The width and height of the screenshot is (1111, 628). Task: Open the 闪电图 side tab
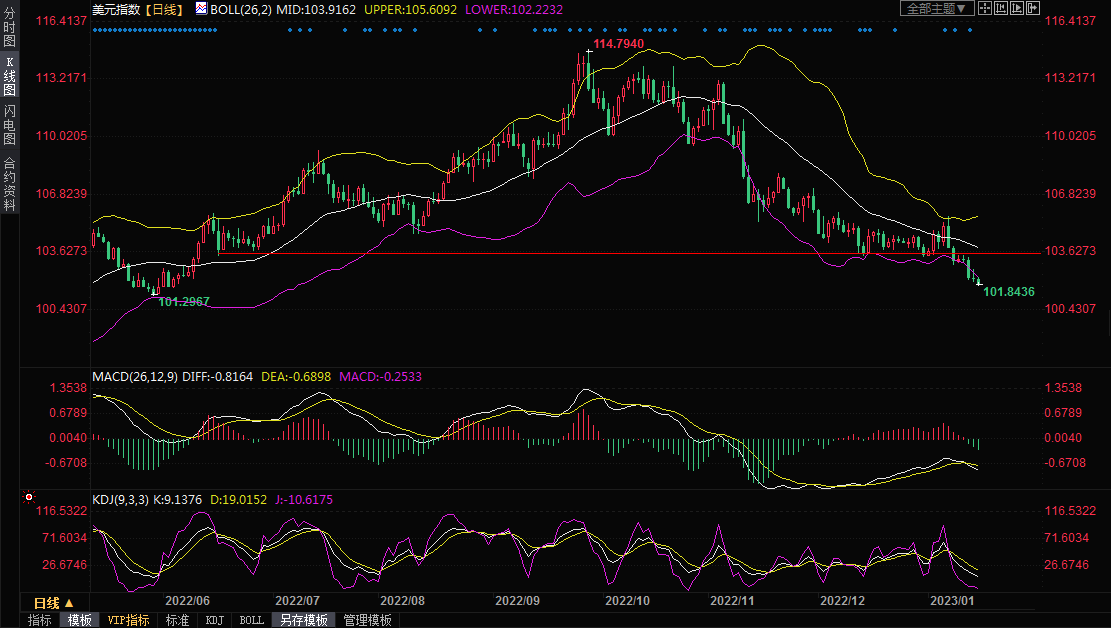click(10, 125)
